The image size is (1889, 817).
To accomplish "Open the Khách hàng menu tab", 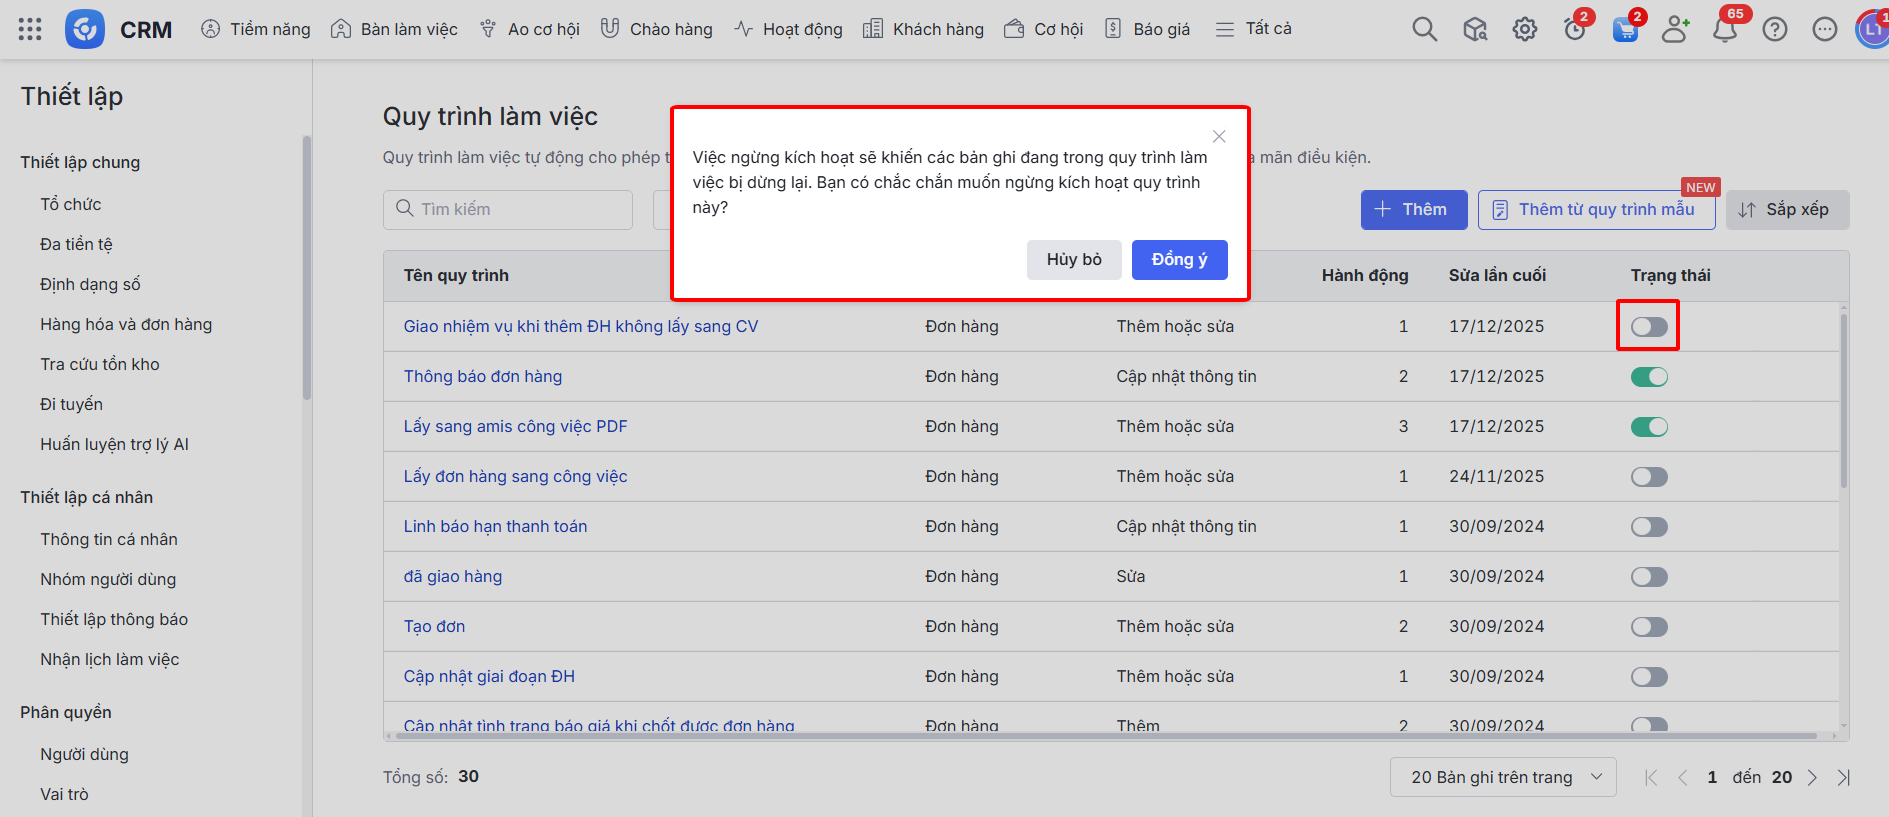I will 923,29.
